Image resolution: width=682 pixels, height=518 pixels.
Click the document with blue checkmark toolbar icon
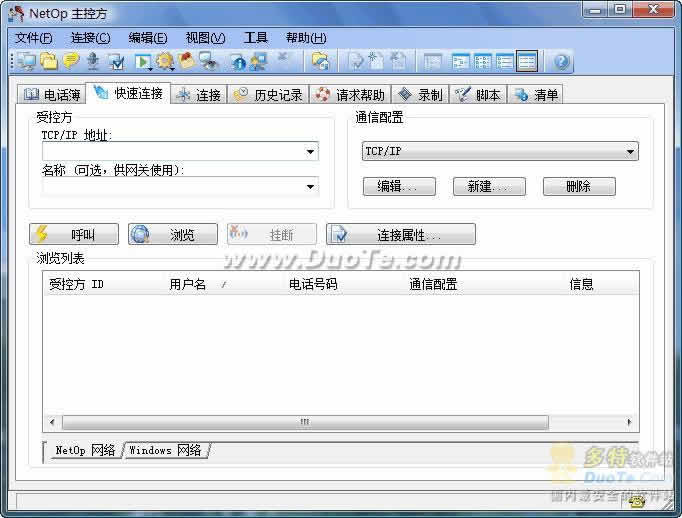pyautogui.click(x=117, y=62)
